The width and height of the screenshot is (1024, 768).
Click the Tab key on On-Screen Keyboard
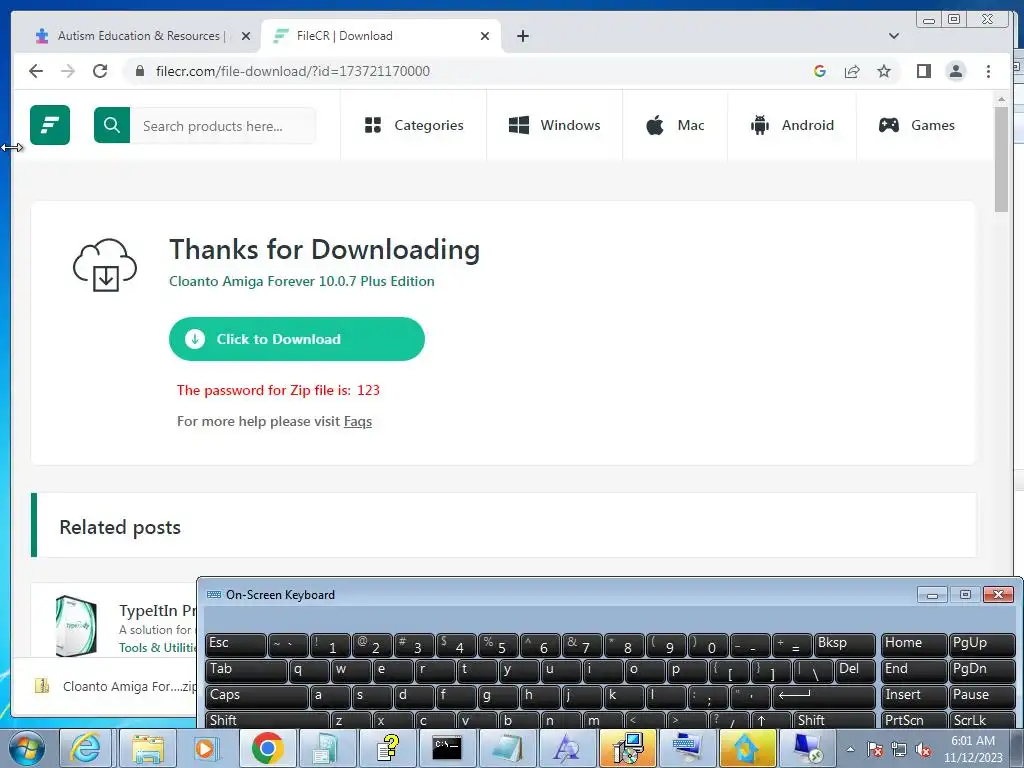pos(246,671)
